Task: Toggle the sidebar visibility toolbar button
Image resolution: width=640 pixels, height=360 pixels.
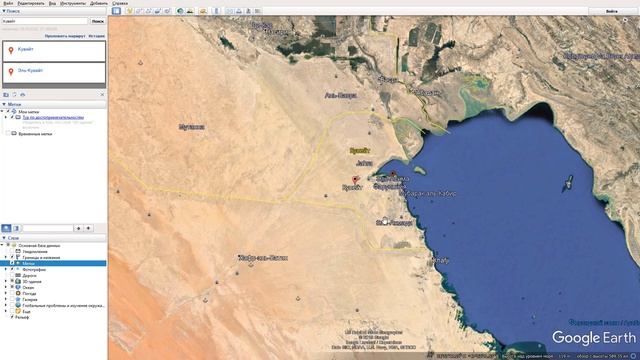Action: click(116, 11)
